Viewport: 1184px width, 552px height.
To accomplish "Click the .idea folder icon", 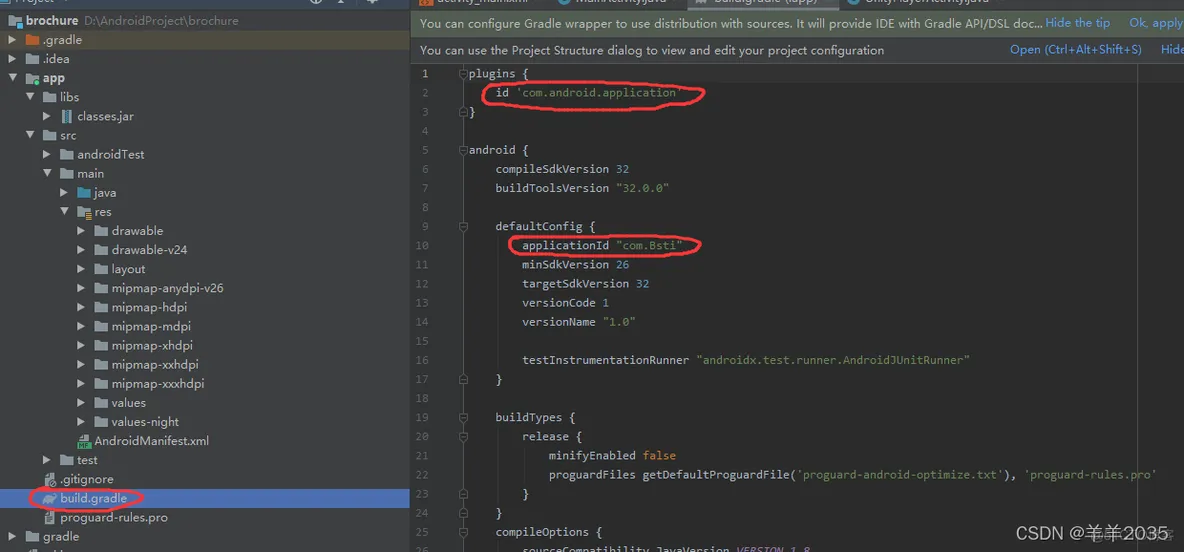I will tap(32, 59).
